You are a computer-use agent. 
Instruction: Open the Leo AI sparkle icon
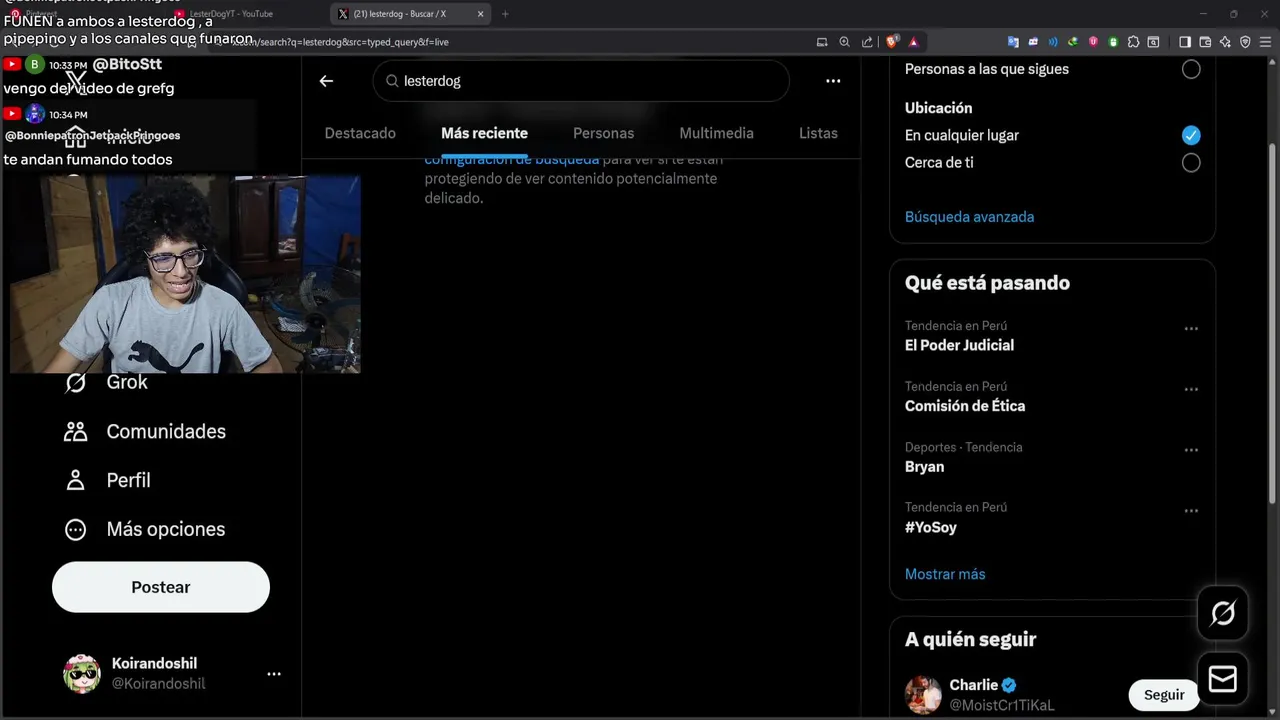(1225, 42)
